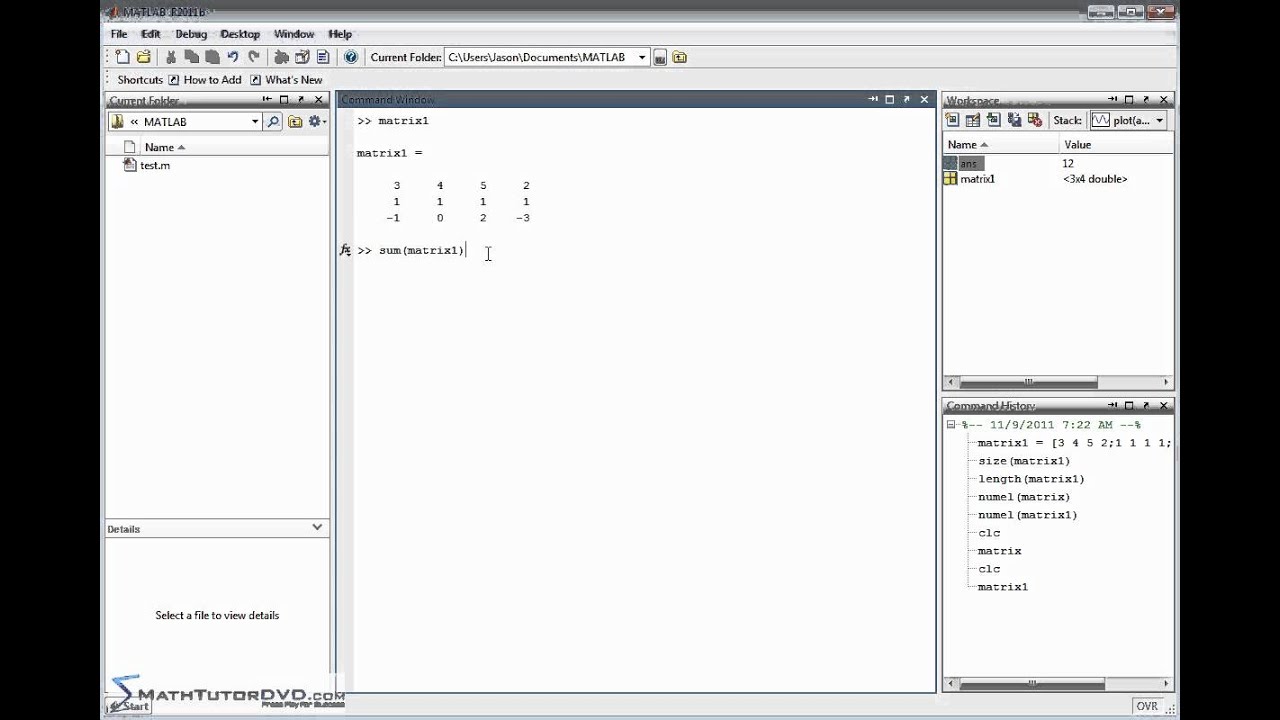
Task: Open the Current Folder gear actions menu
Action: pos(317,122)
